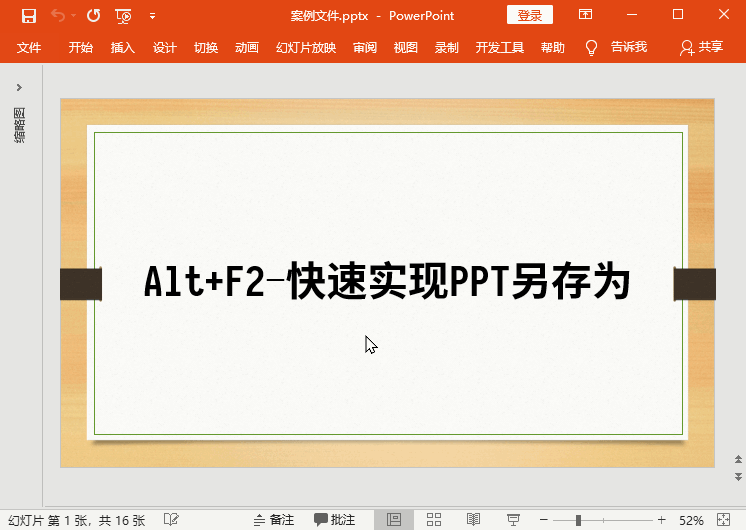Screen dimensions: 746x530
Task: Go to next slide double-arrow
Action: coord(738,477)
